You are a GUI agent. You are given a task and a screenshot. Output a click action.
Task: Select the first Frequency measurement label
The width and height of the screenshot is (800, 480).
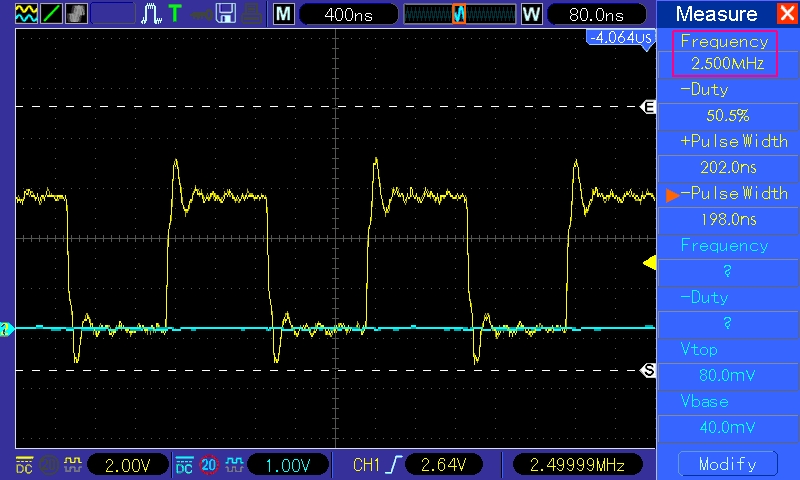click(x=724, y=41)
